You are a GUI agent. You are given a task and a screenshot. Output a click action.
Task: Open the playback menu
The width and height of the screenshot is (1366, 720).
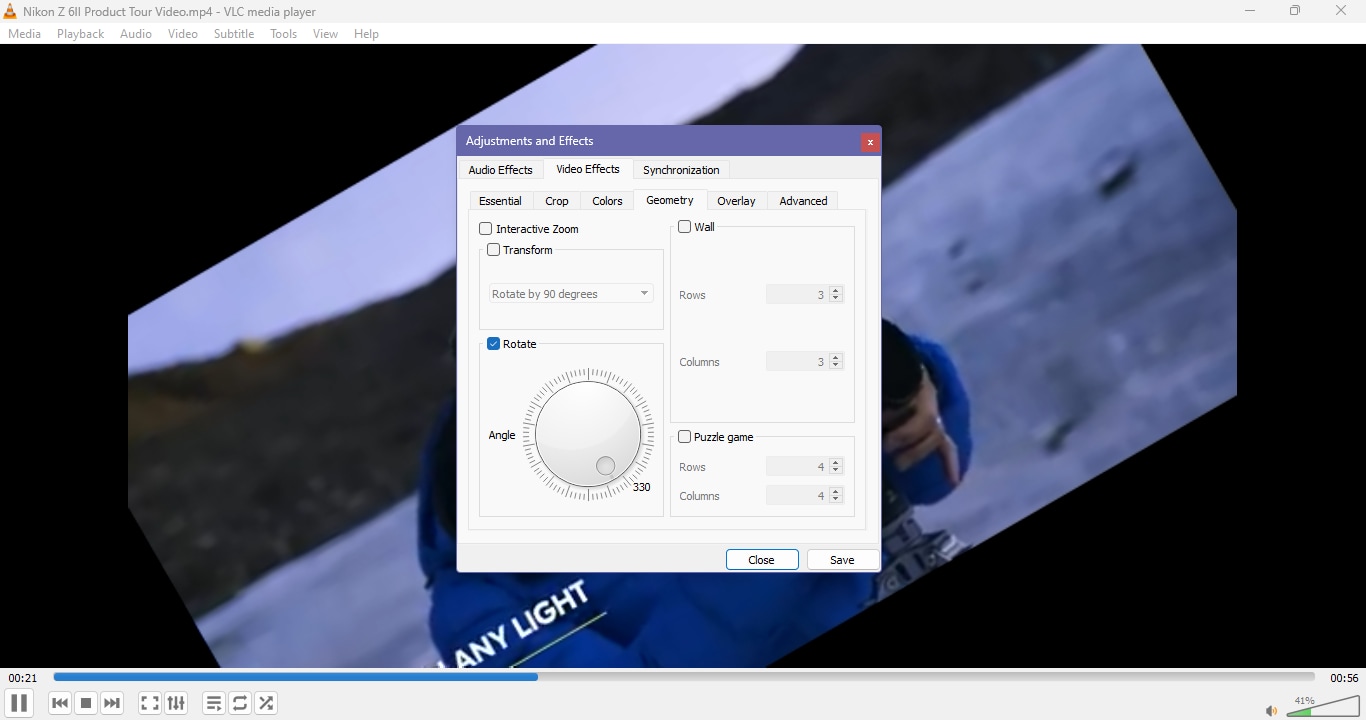tap(81, 34)
